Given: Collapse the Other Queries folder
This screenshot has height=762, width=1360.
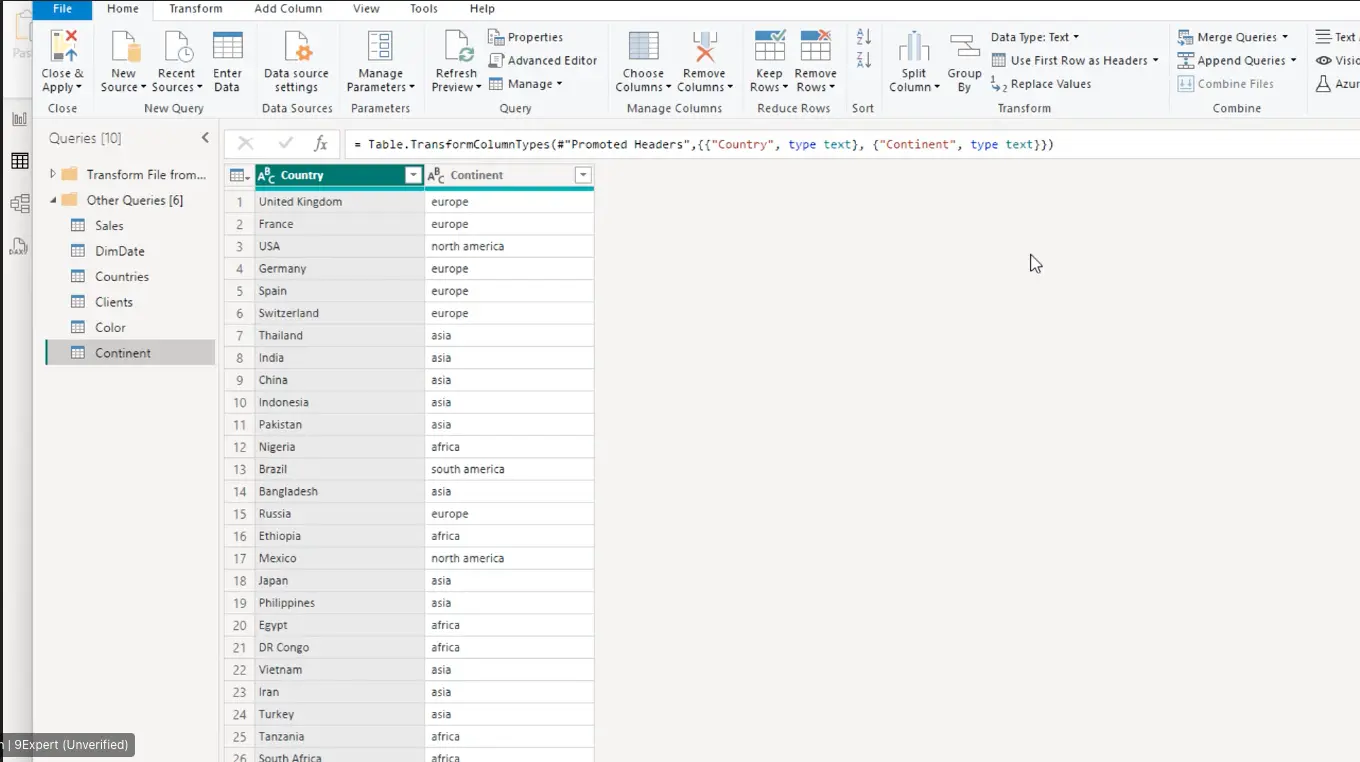Looking at the screenshot, I should pyautogui.click(x=53, y=200).
